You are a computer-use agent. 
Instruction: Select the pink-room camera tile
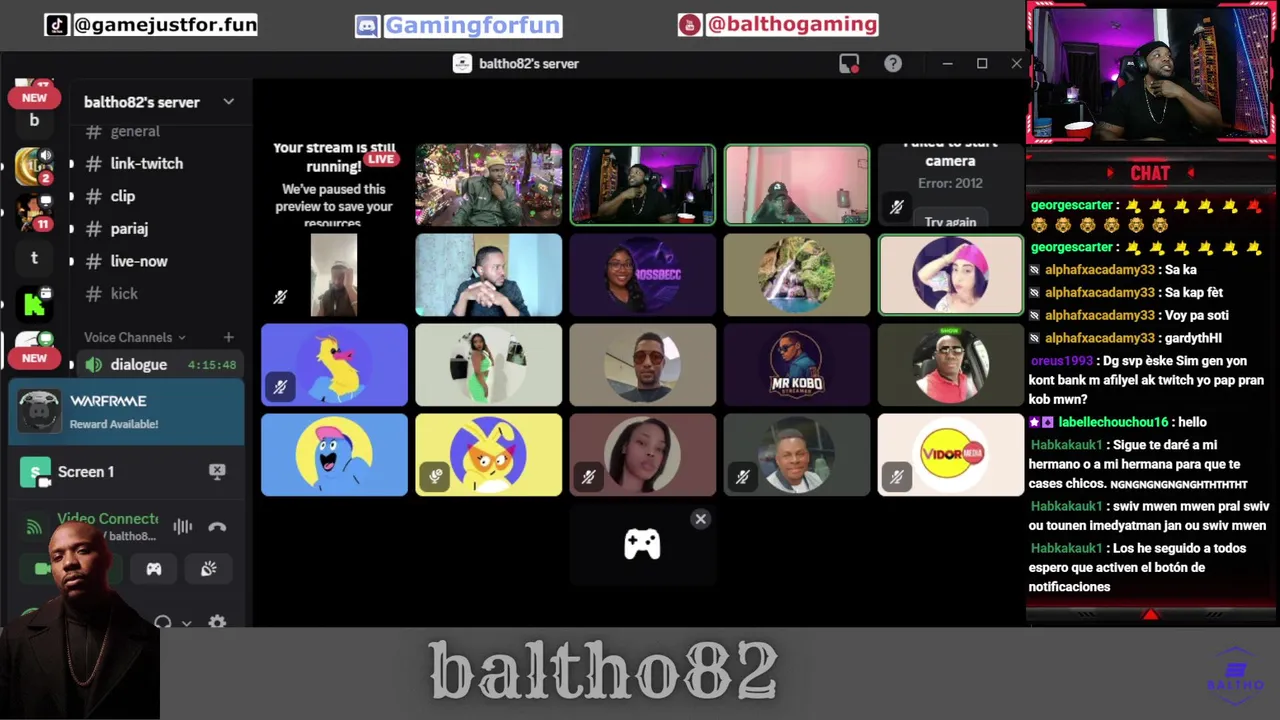pyautogui.click(x=796, y=185)
